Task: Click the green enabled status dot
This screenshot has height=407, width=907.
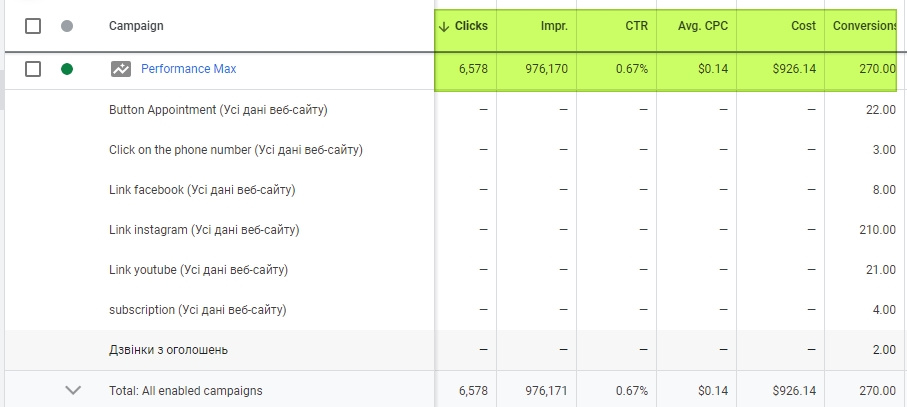Action: coord(67,69)
